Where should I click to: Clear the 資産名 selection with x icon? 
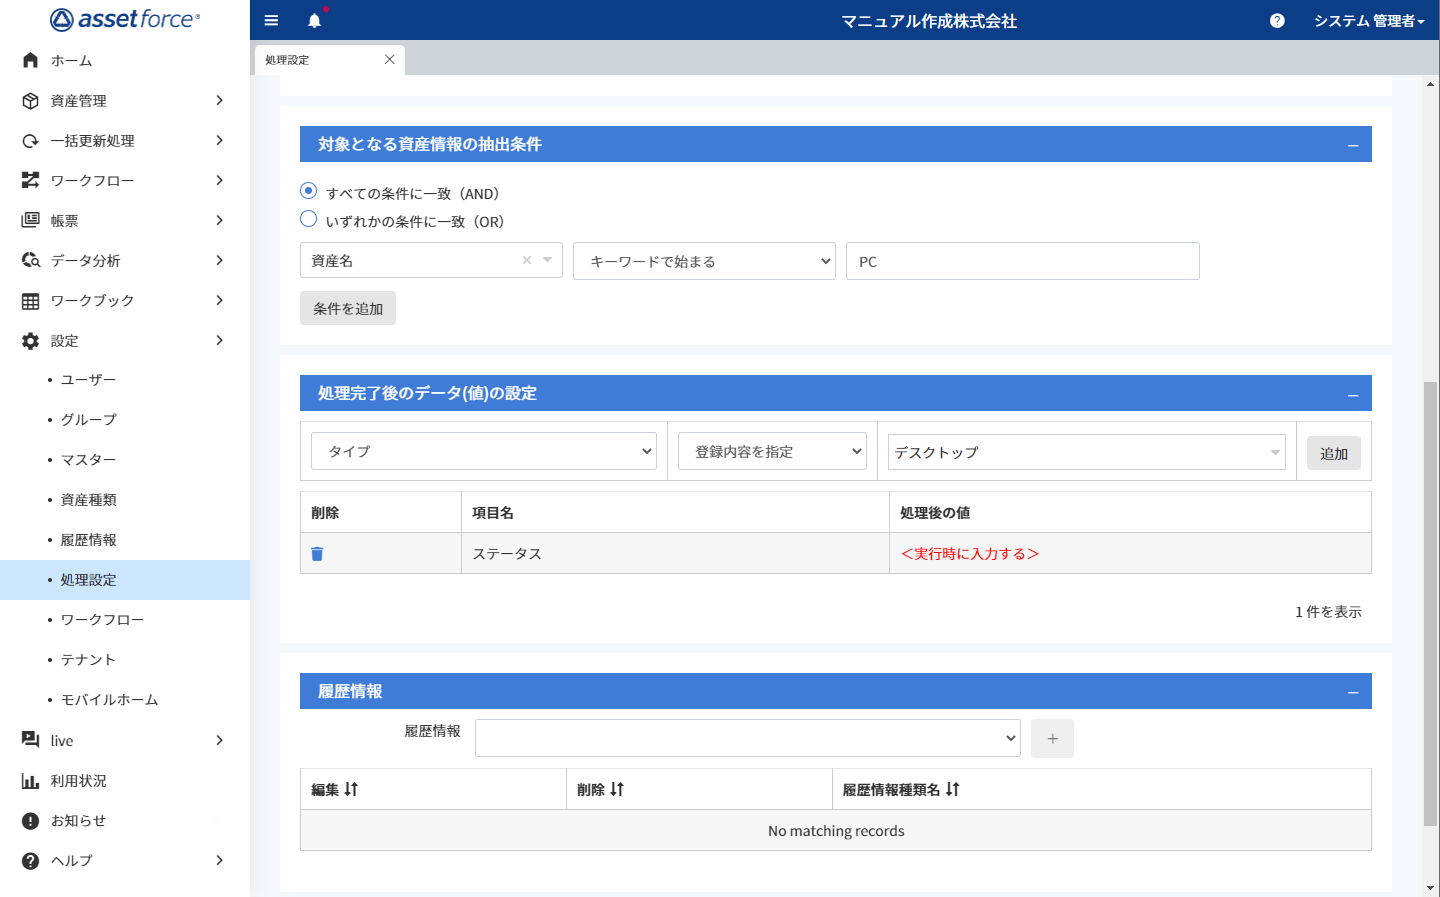tap(526, 260)
